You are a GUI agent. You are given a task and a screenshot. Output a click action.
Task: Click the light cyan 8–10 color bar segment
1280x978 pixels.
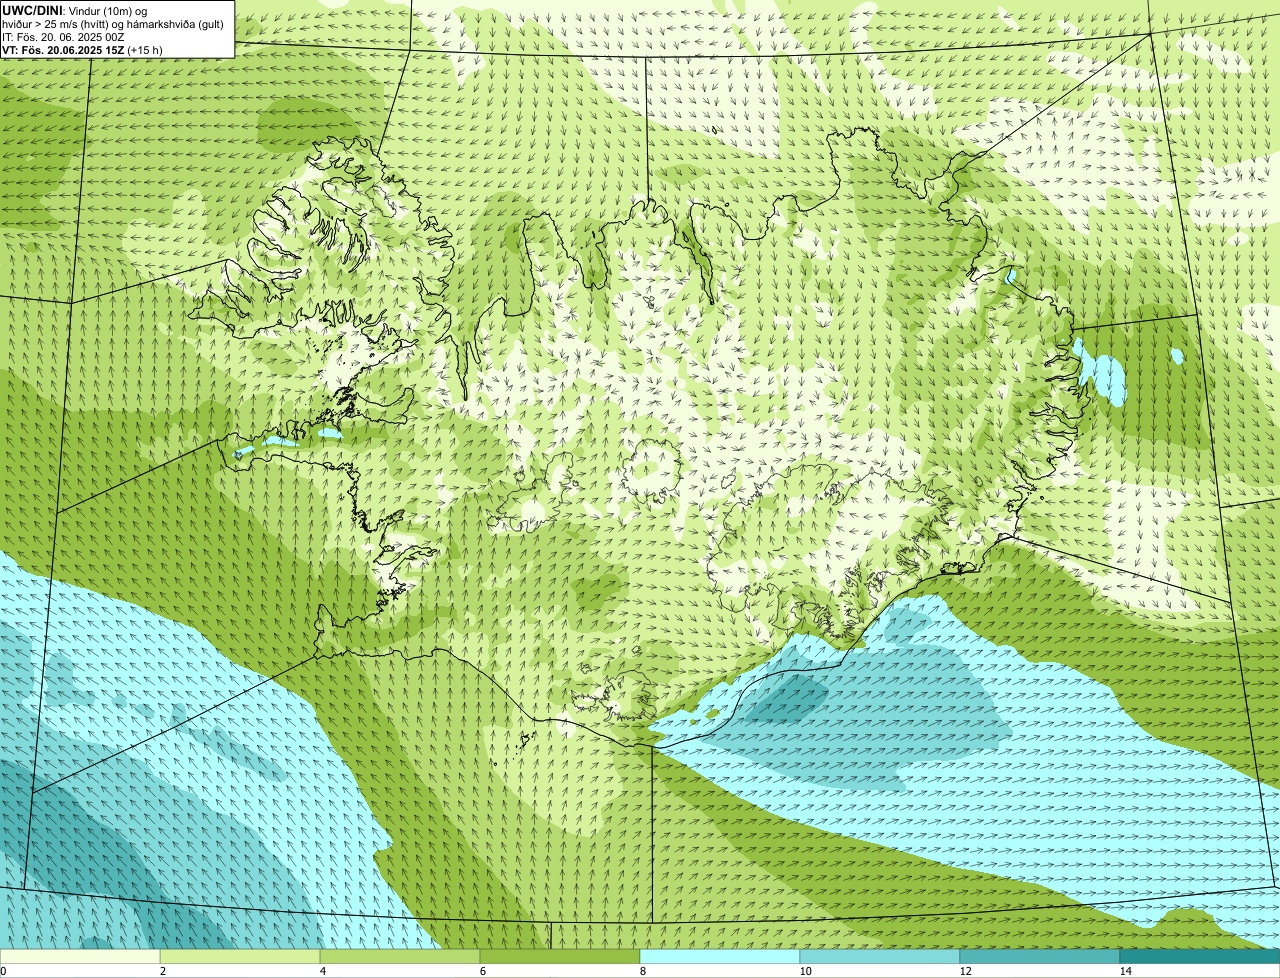(x=720, y=956)
